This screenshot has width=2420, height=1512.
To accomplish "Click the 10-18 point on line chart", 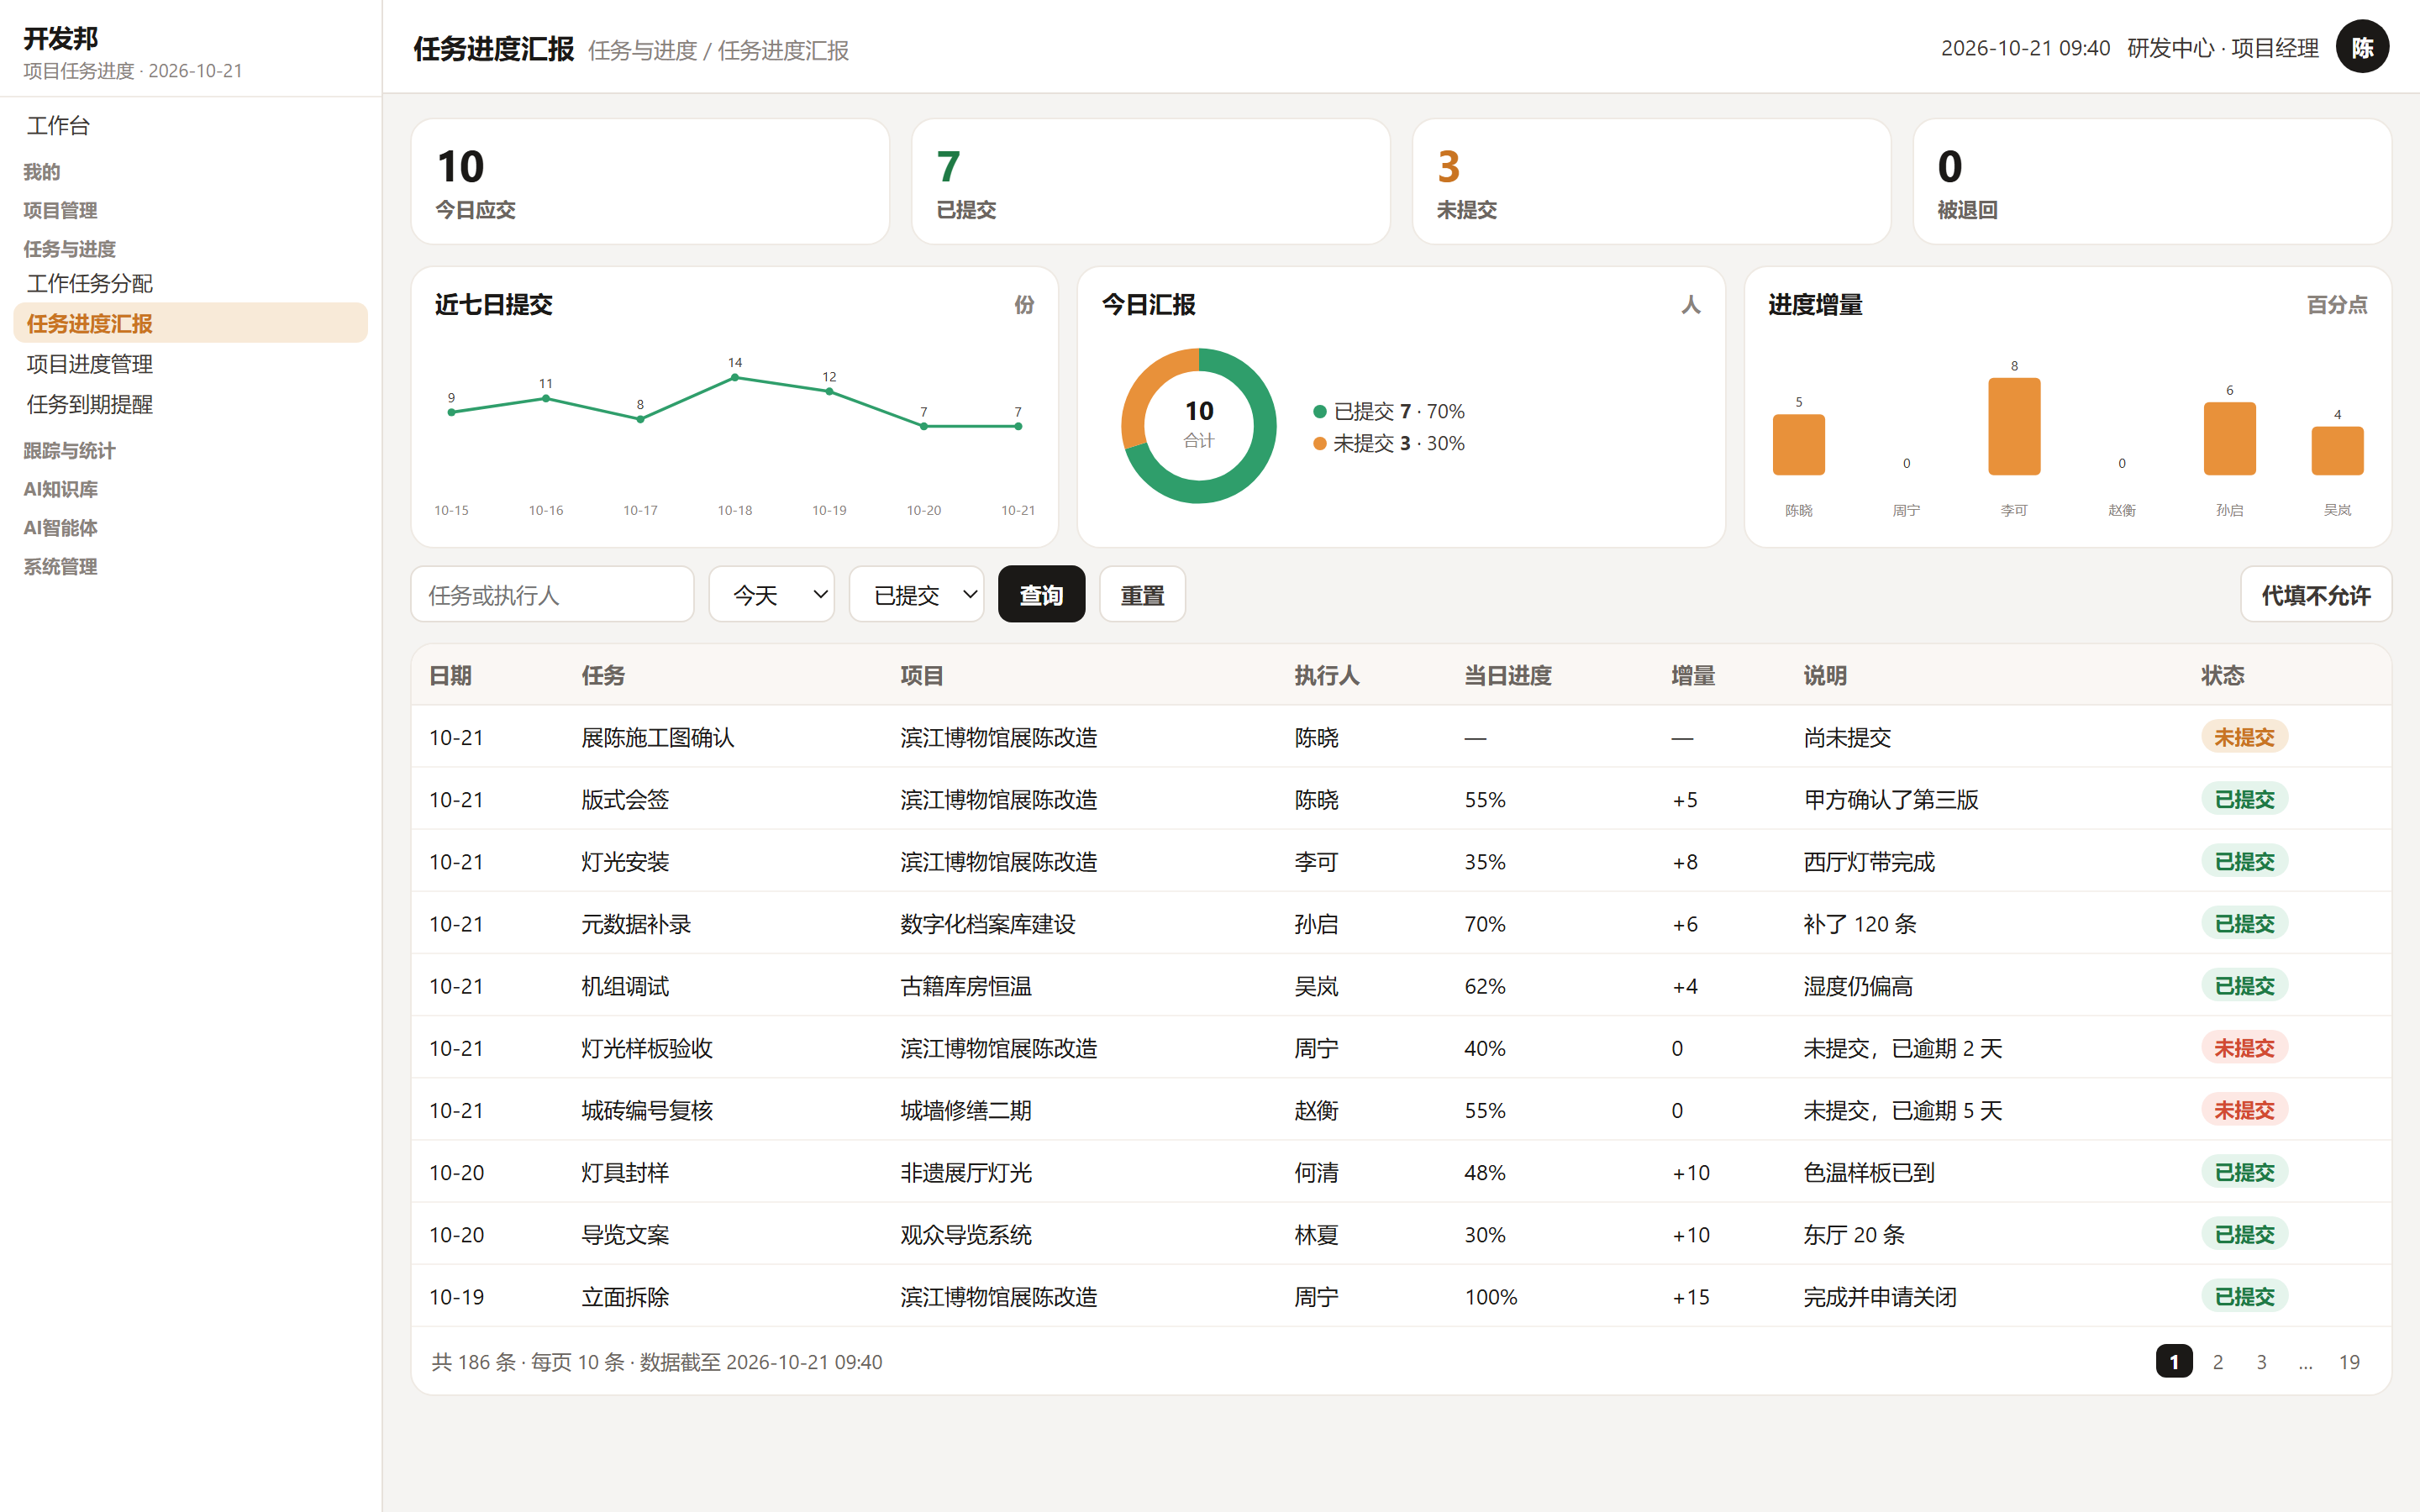I will click(735, 378).
